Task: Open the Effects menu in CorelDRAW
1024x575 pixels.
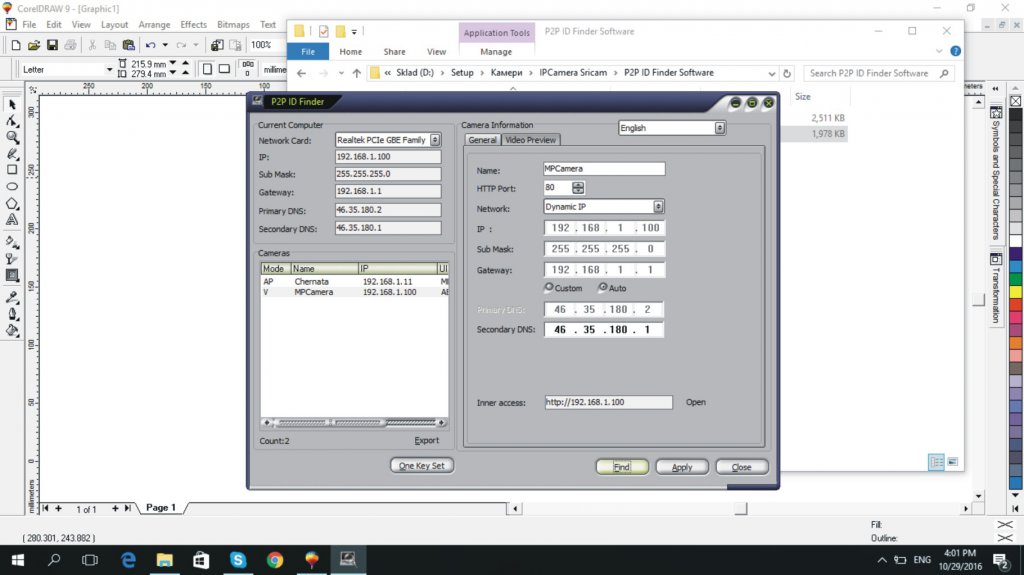Action: [x=193, y=24]
